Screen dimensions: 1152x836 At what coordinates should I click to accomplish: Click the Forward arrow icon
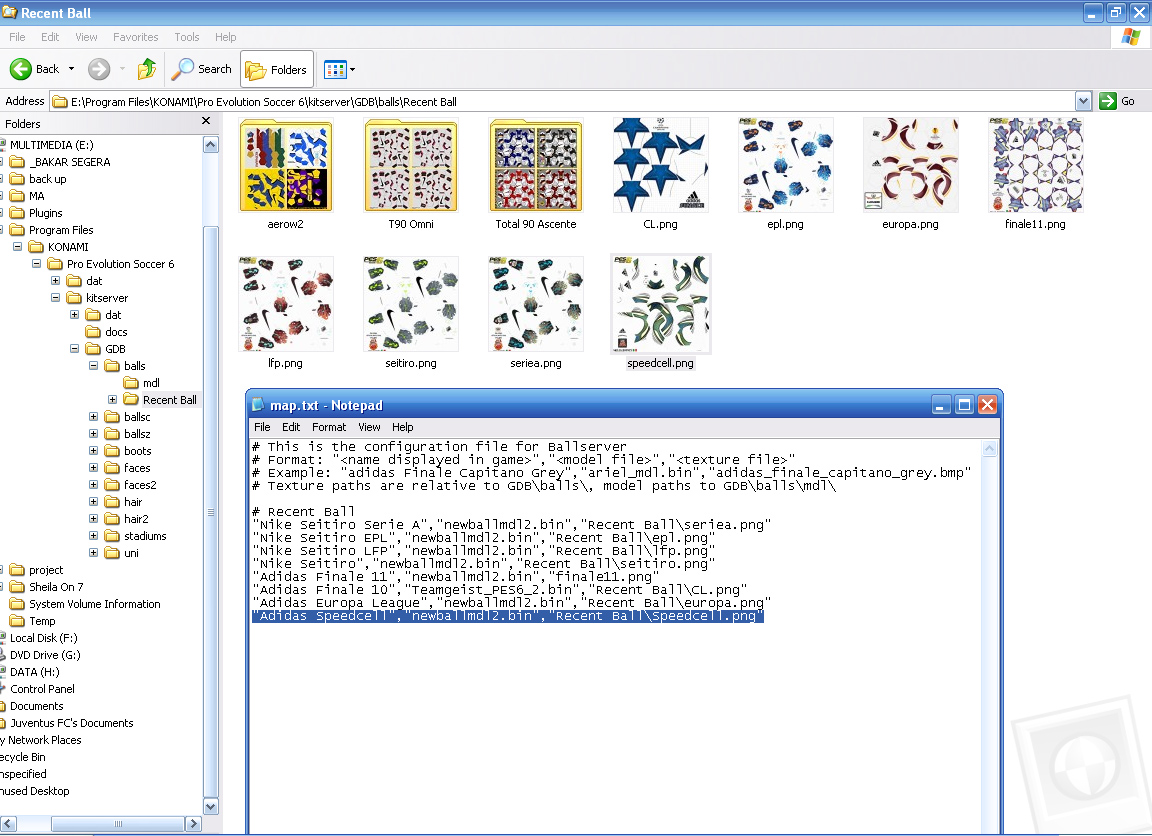(x=98, y=69)
